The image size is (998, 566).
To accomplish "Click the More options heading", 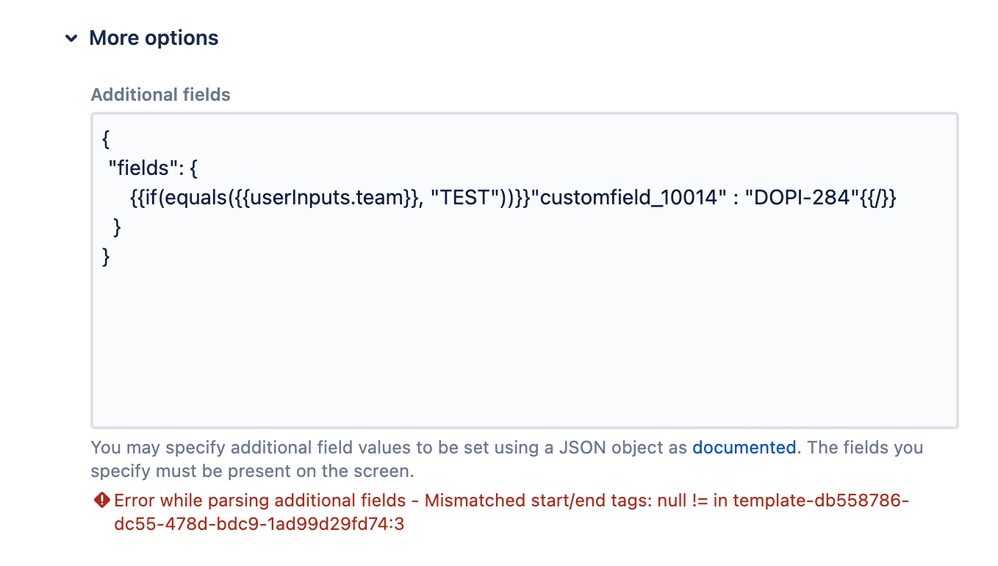I will click(153, 38).
